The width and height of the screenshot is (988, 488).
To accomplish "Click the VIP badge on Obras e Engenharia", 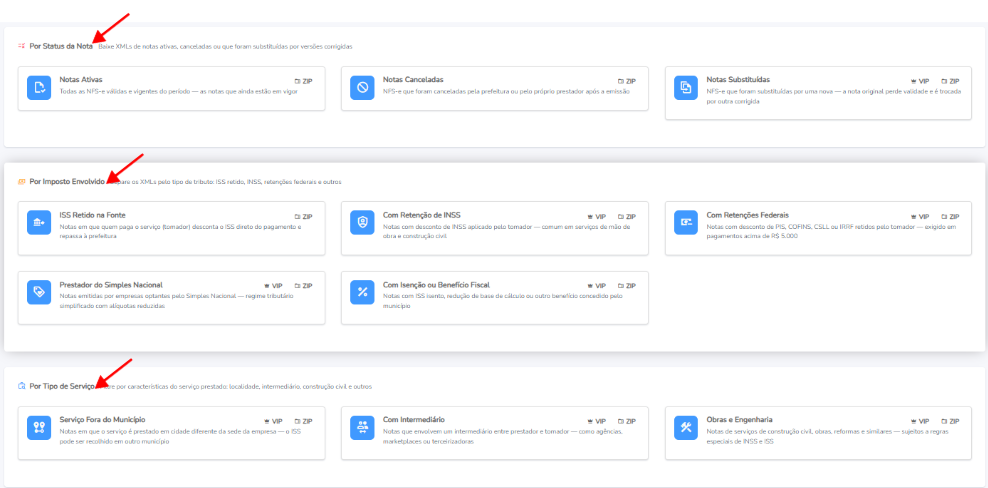I will click(x=920, y=421).
